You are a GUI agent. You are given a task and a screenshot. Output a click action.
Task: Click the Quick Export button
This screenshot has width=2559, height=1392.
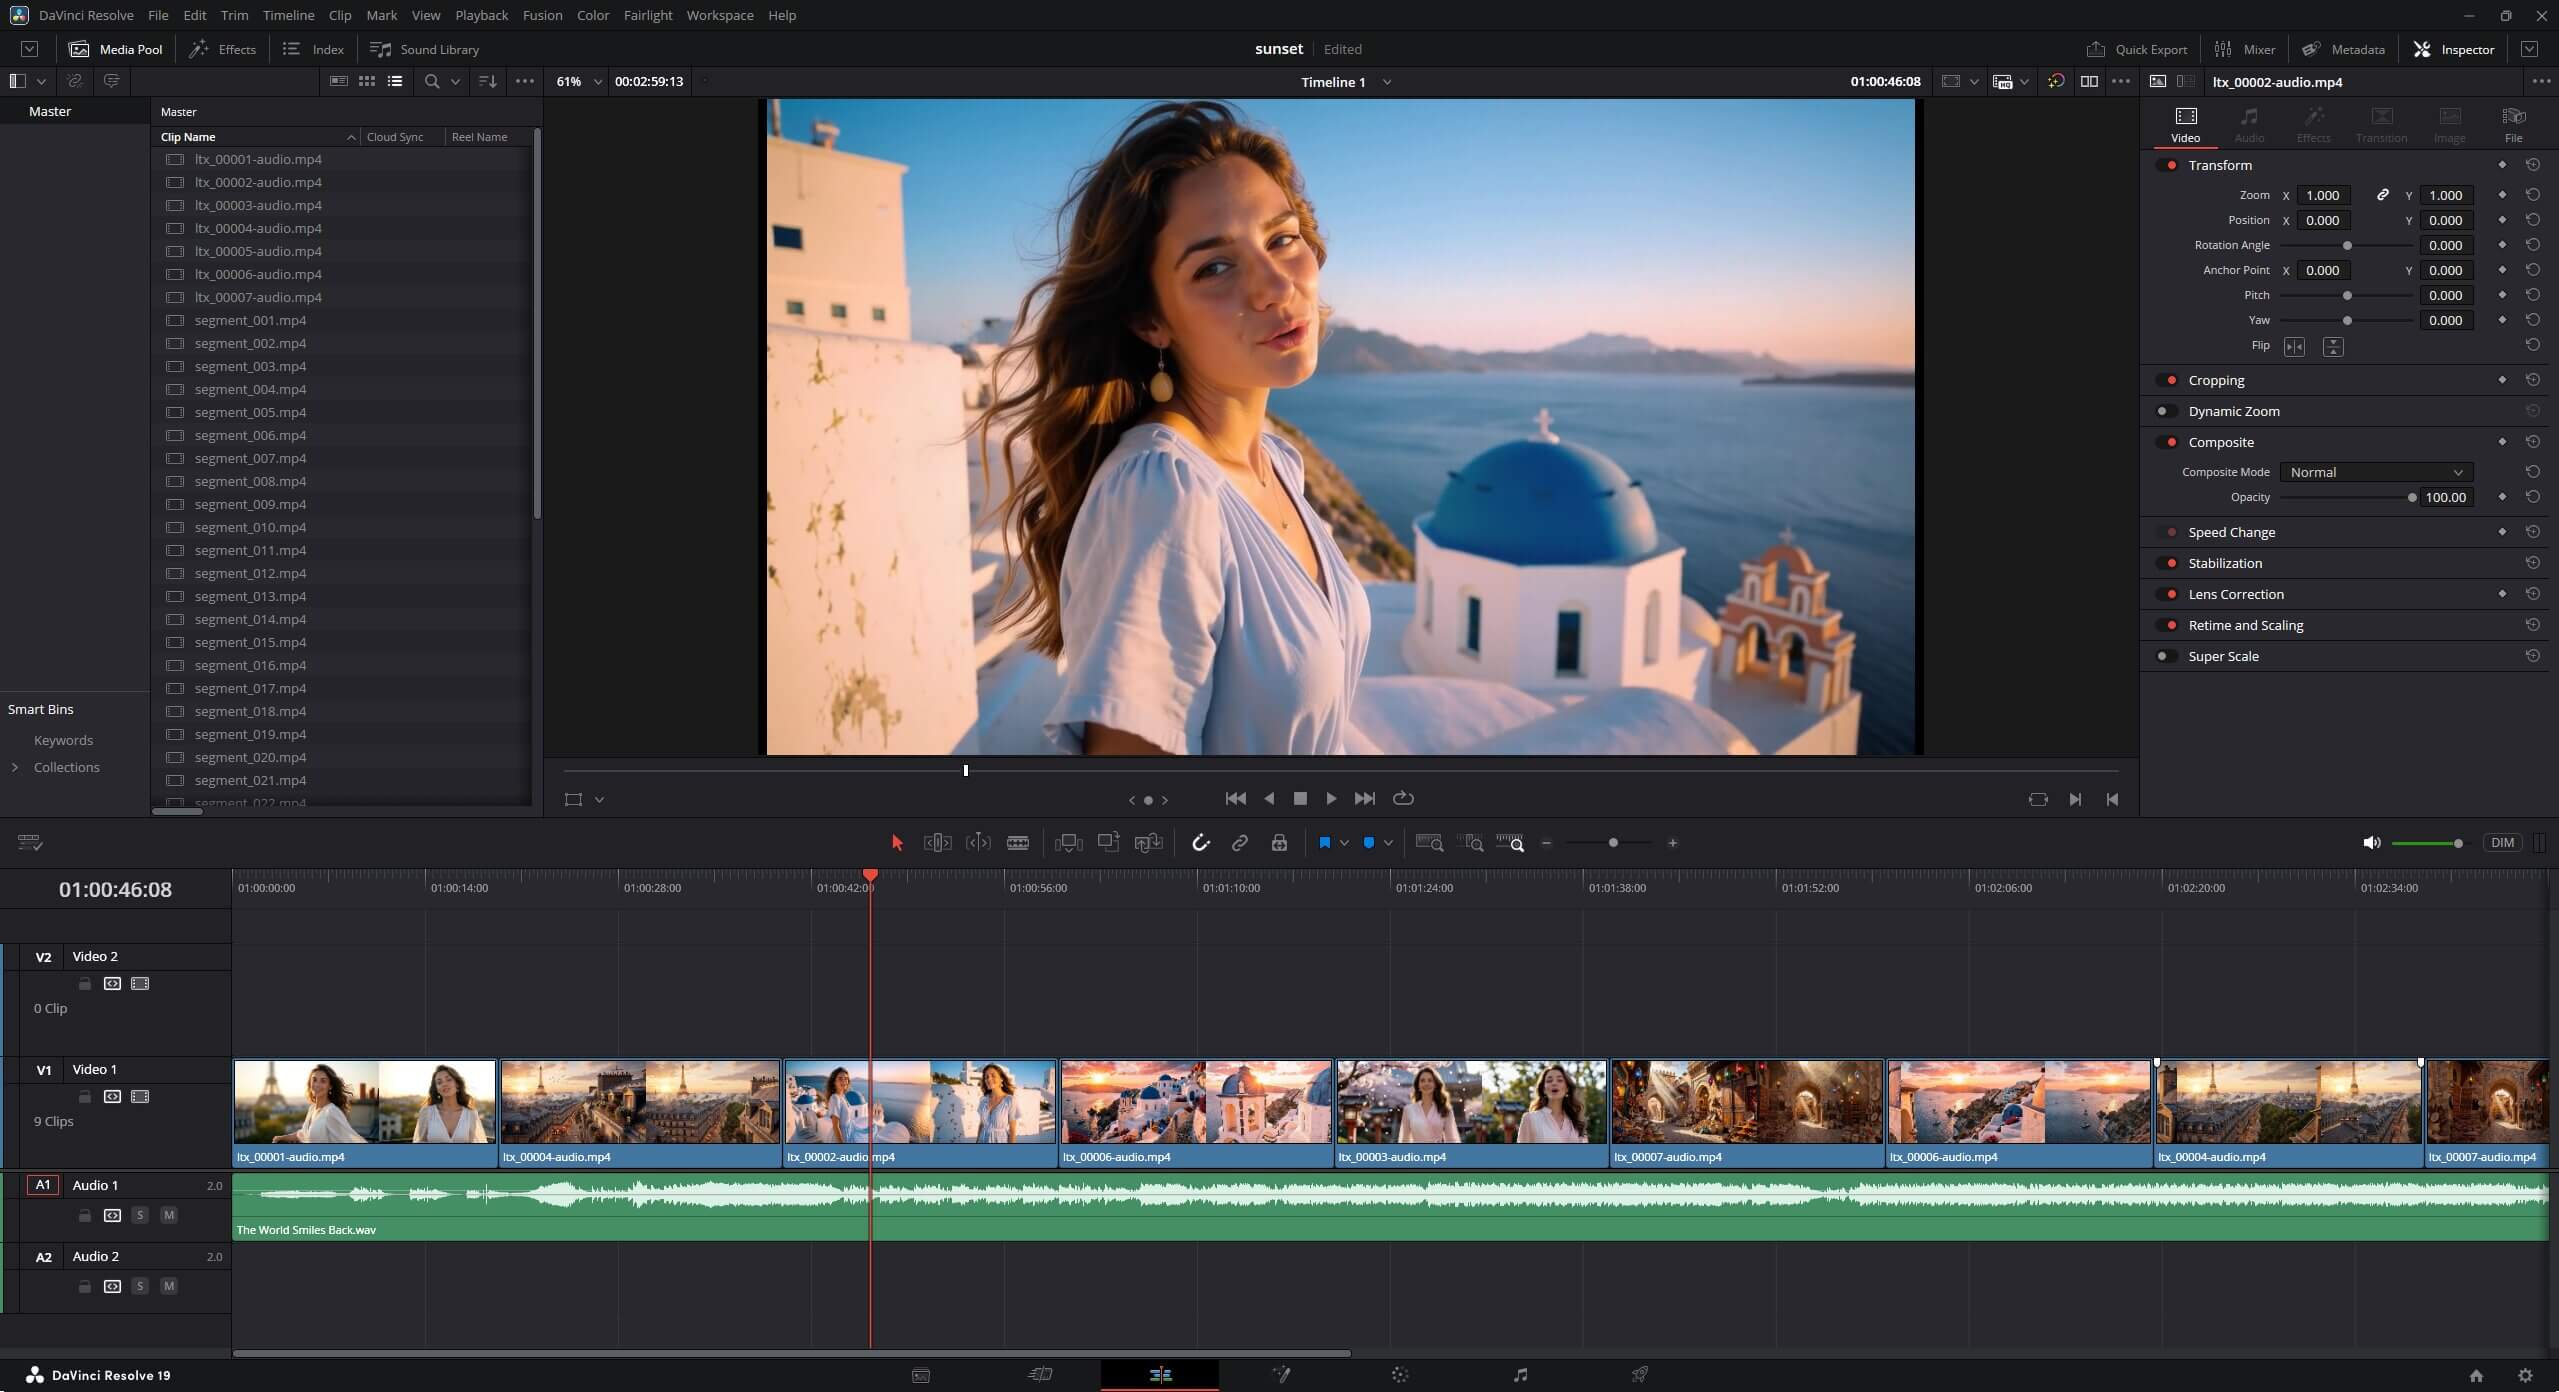click(x=2137, y=49)
